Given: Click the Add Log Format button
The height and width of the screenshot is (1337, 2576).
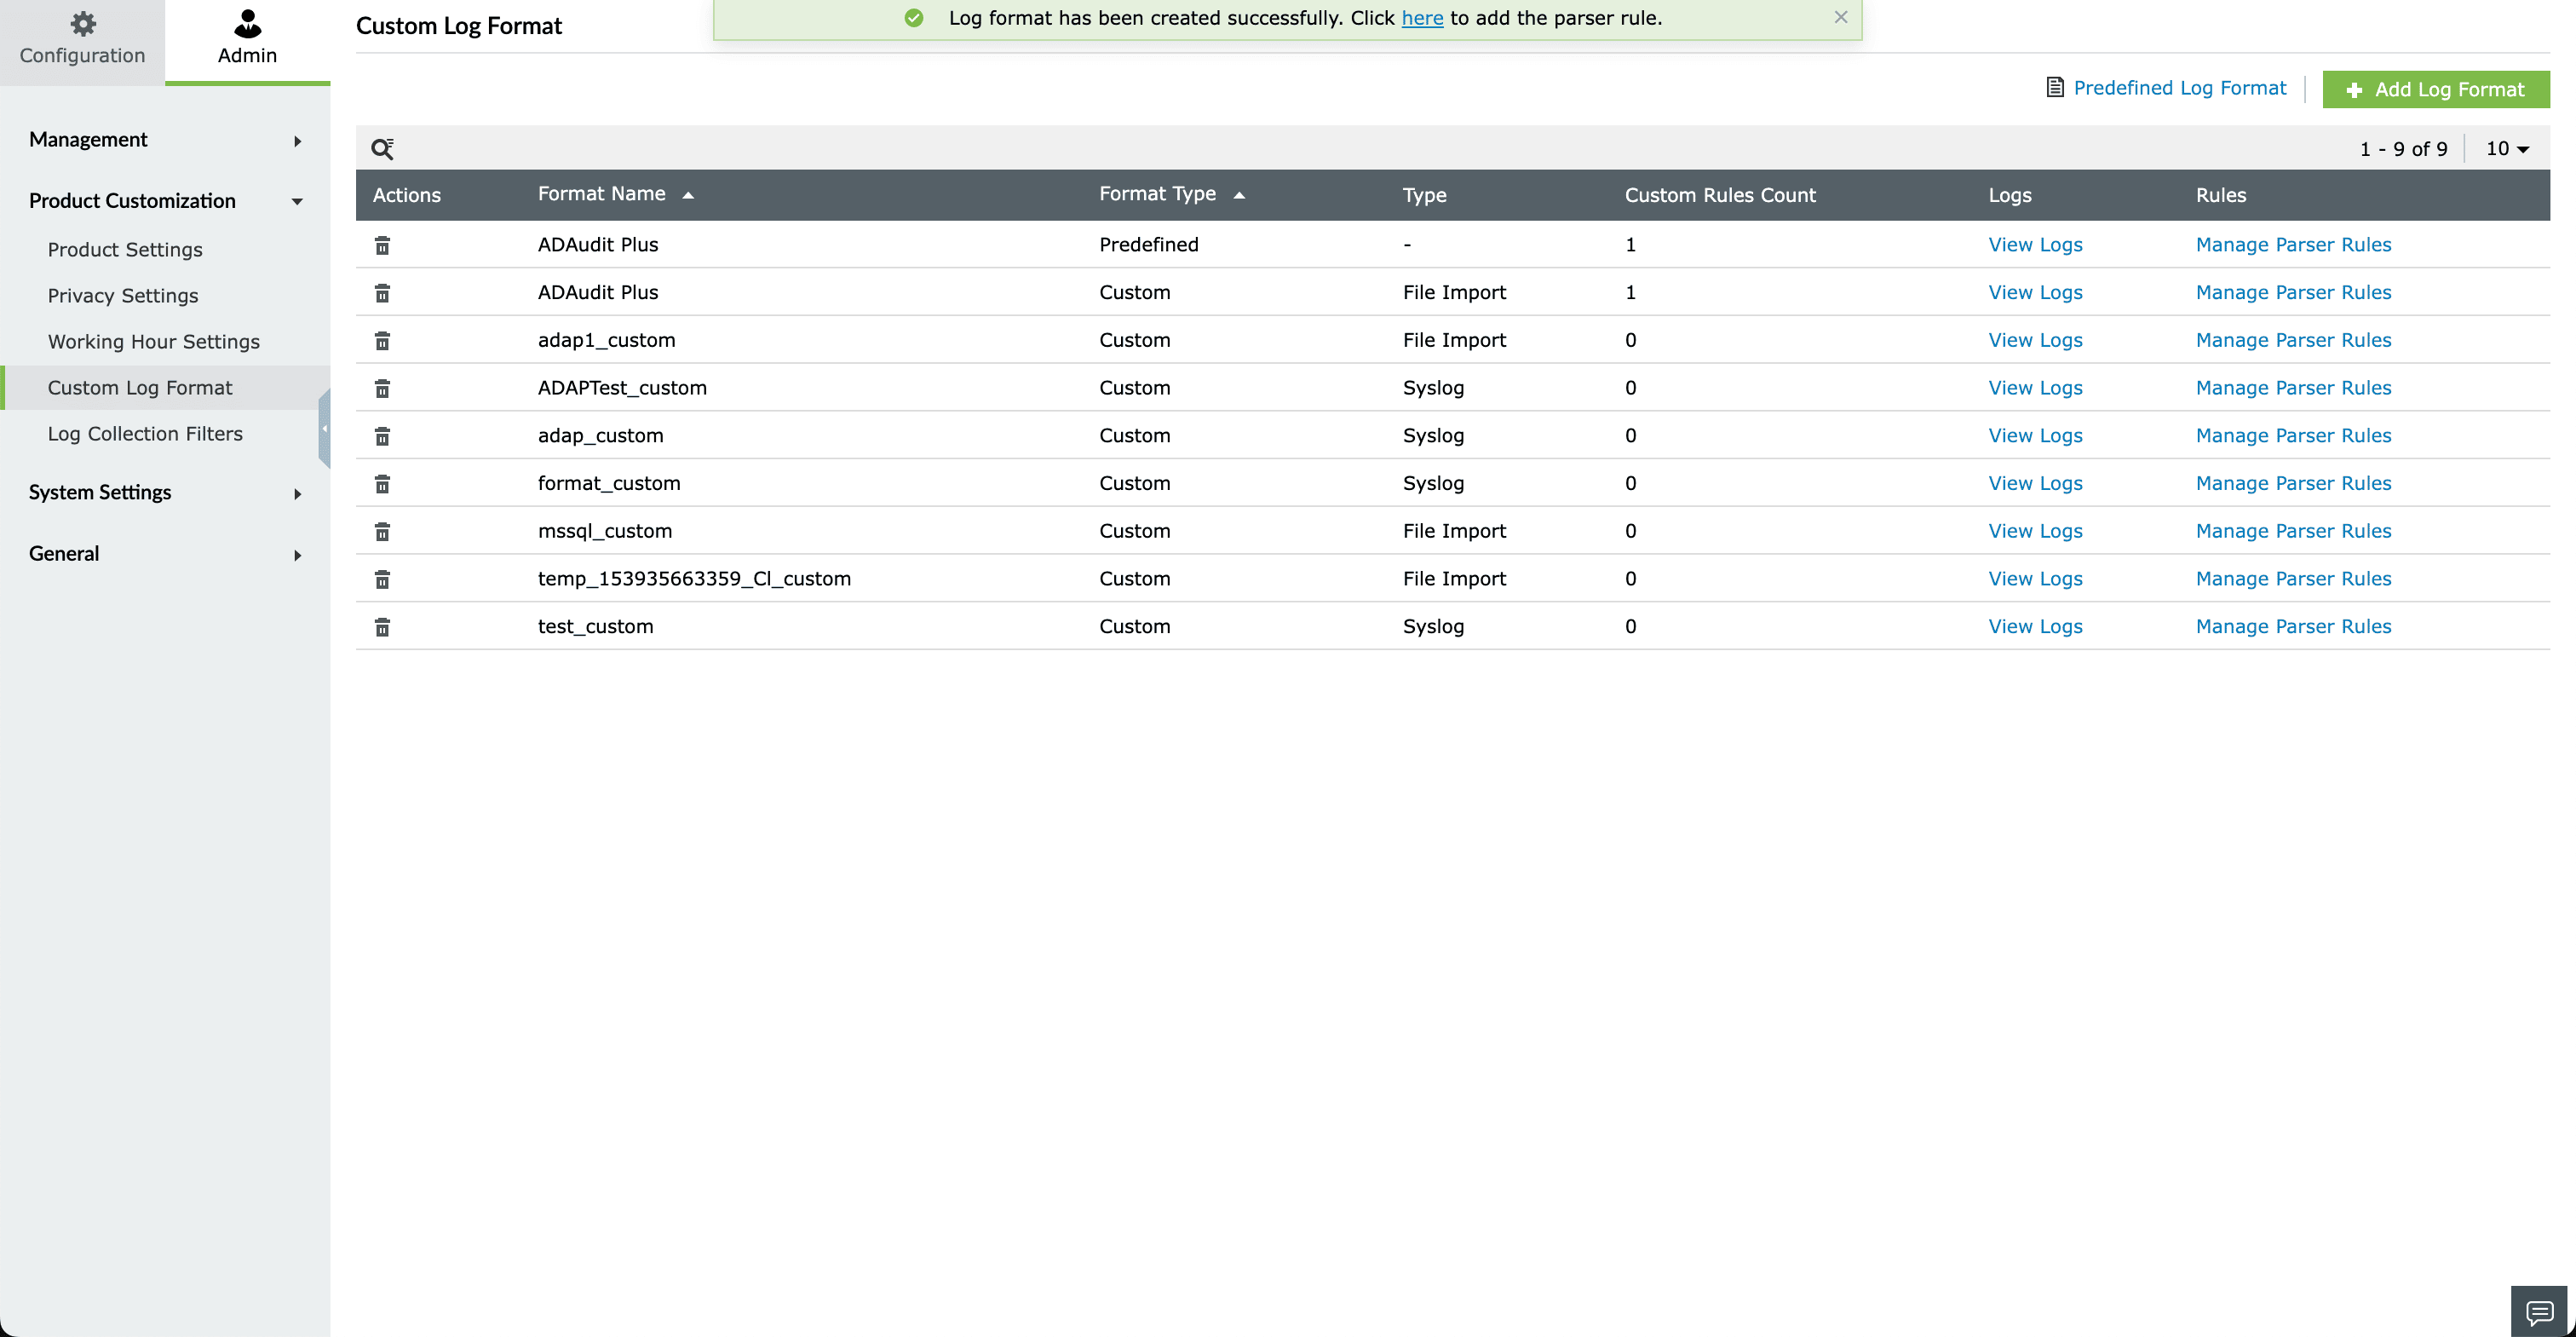Looking at the screenshot, I should click(2435, 90).
